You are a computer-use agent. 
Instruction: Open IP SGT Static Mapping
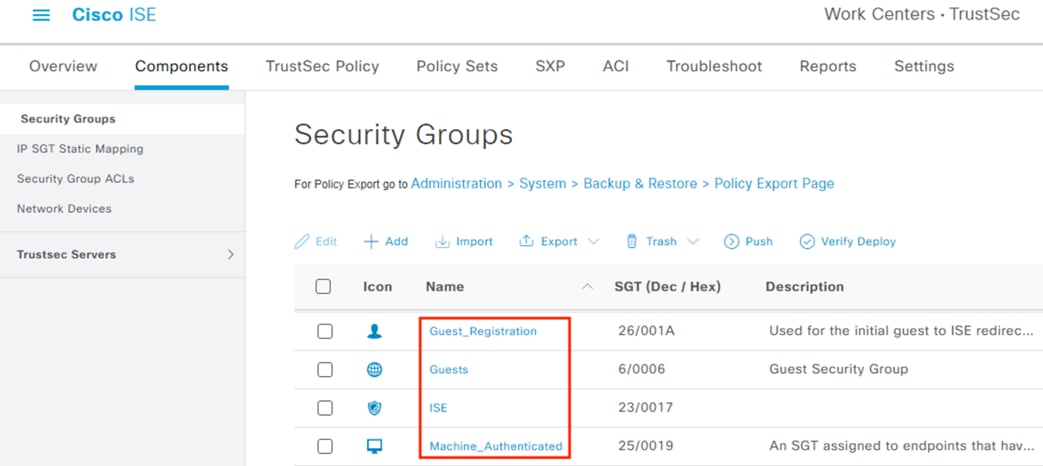(80, 149)
